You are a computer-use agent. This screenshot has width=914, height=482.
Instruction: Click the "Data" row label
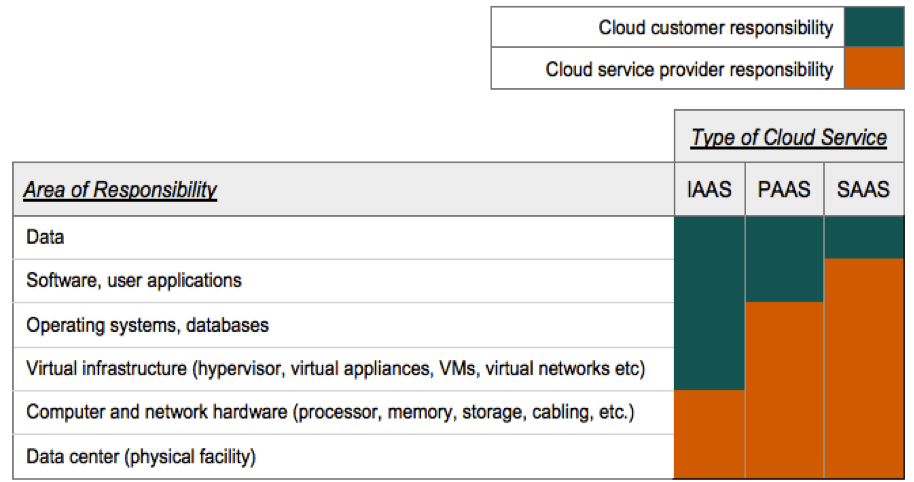[45, 238]
